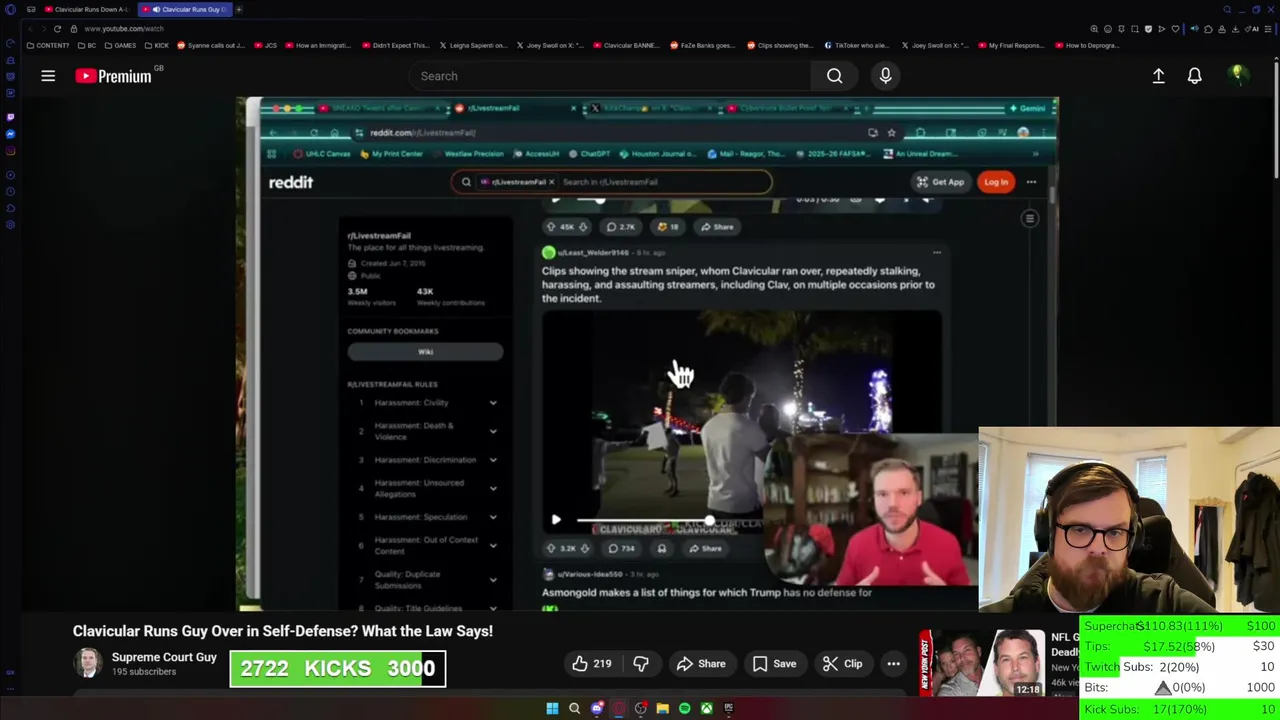Image resolution: width=1280 pixels, height=720 pixels.
Task: Click the page vertical scrollbar
Action: [1275, 120]
